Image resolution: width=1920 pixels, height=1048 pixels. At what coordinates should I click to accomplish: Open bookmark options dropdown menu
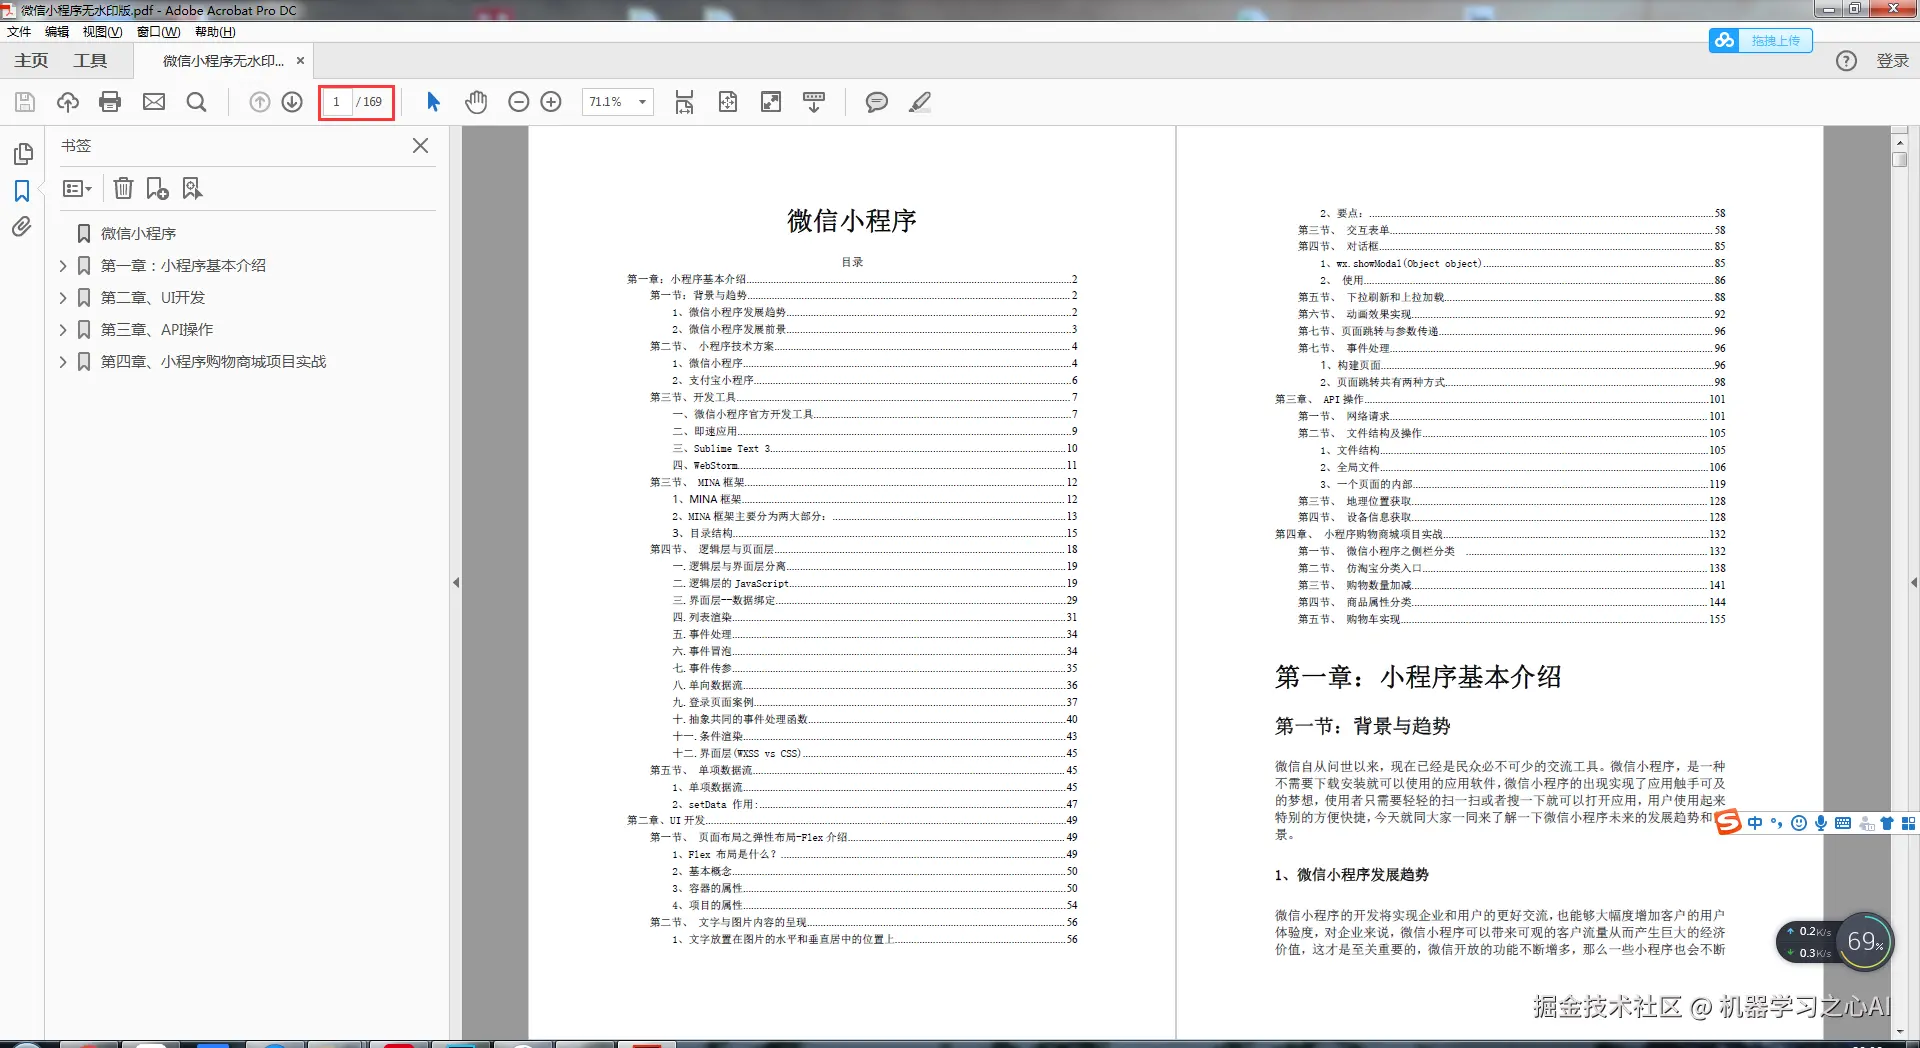point(77,188)
